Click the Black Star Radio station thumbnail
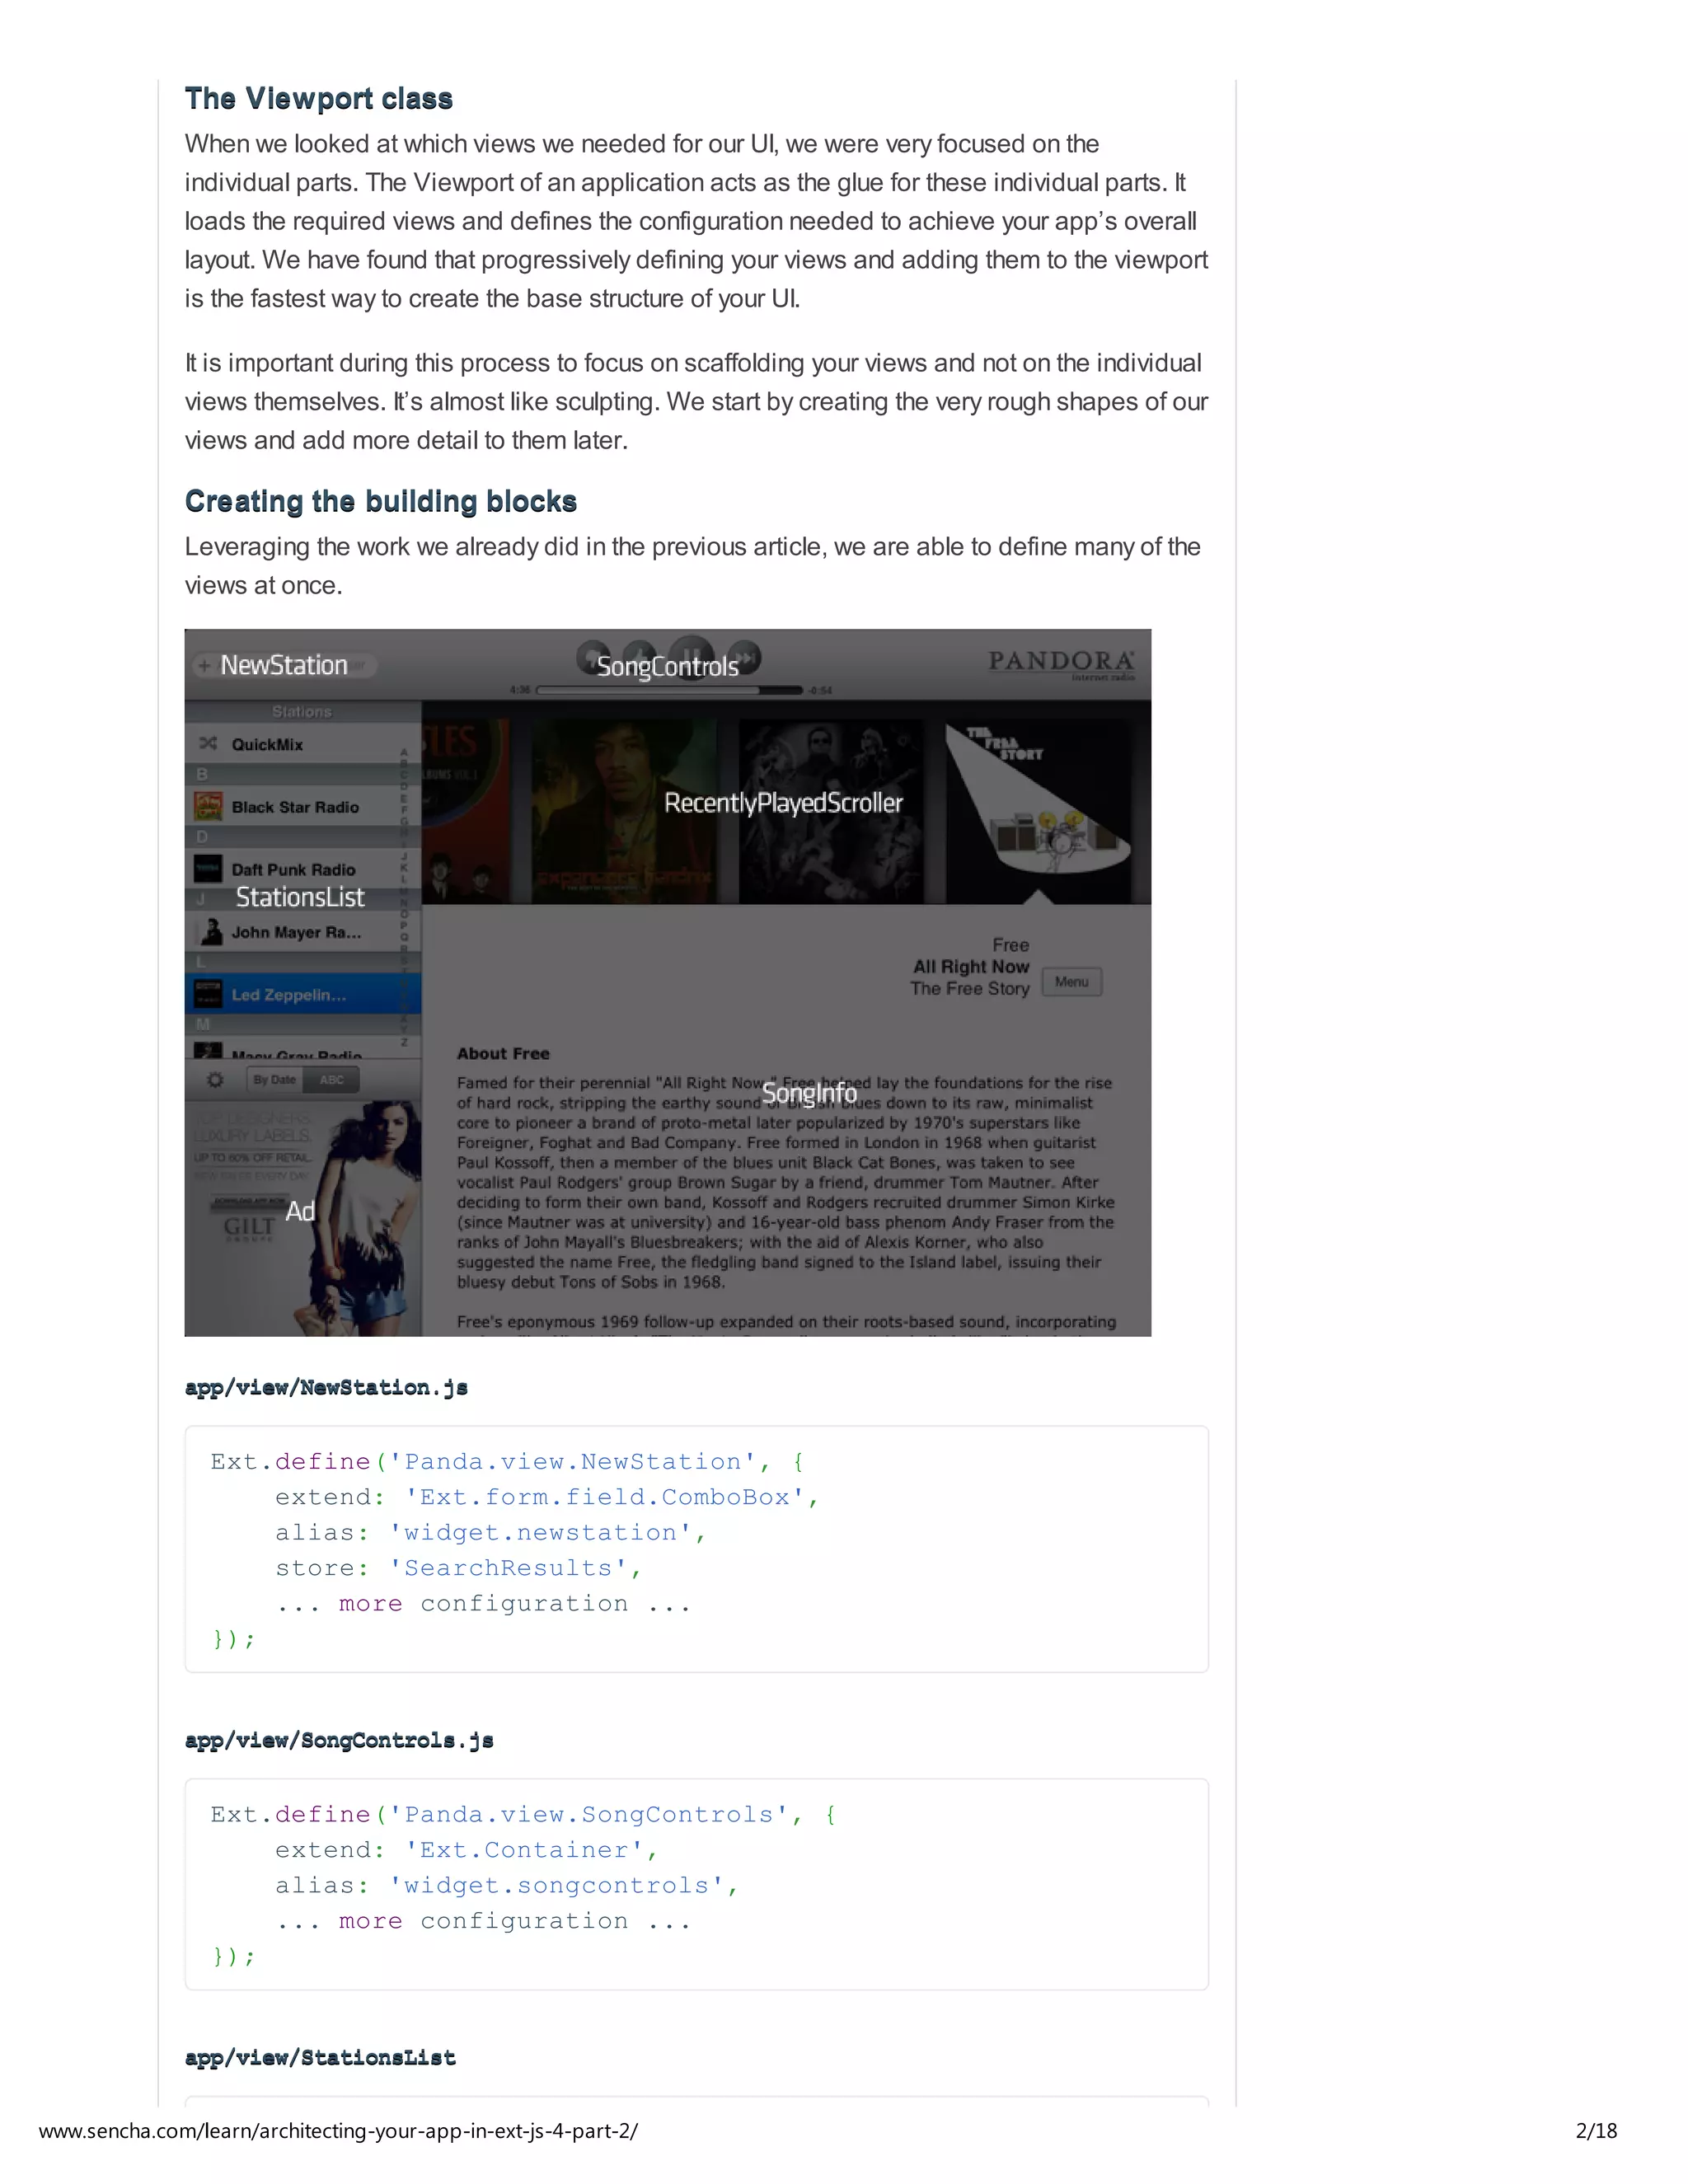 [208, 806]
